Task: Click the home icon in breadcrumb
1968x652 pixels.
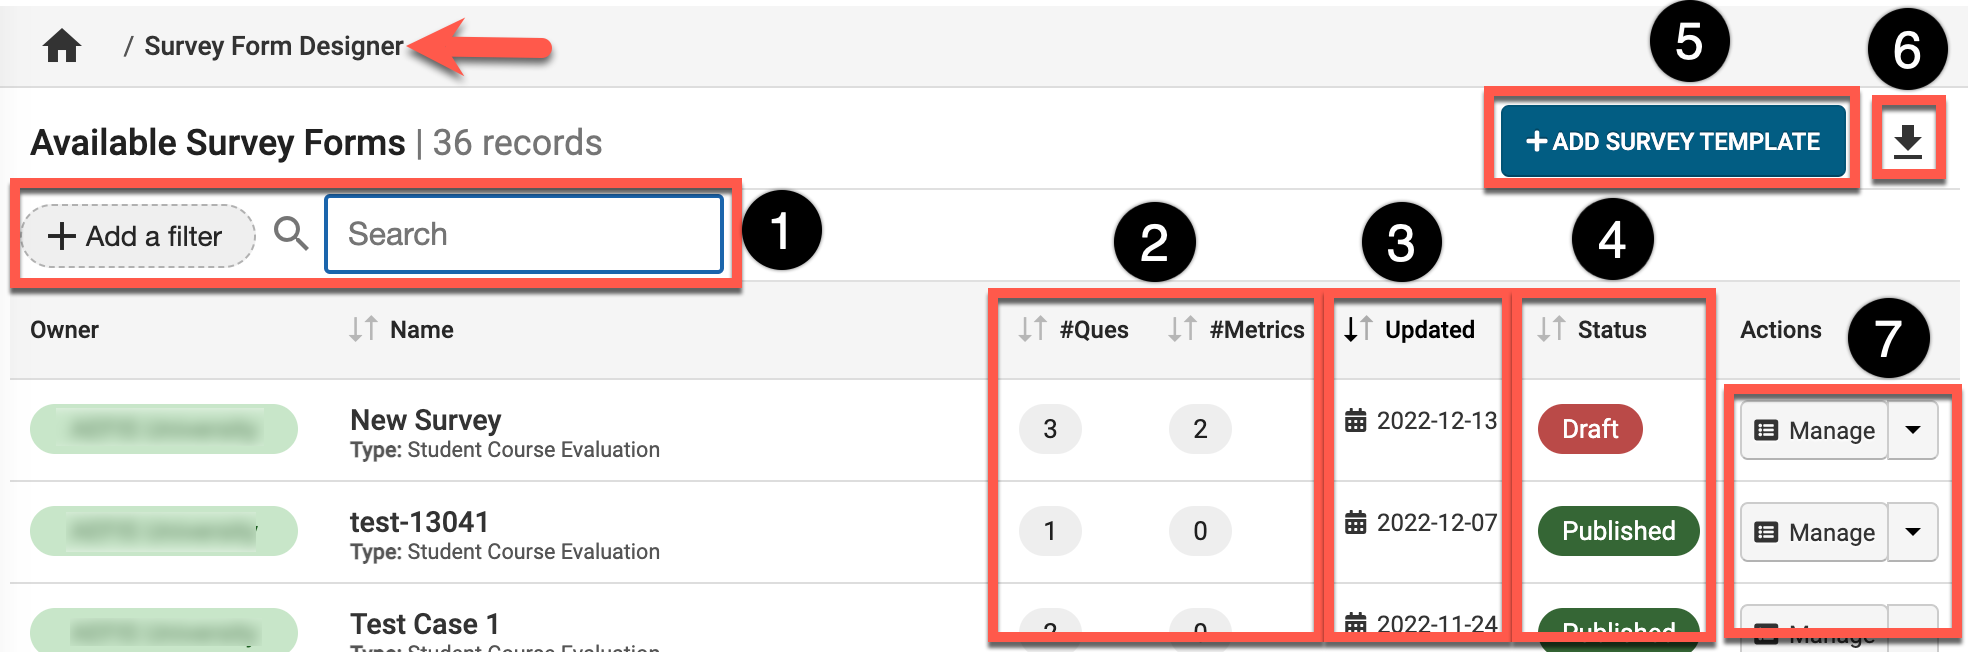Action: tap(62, 46)
